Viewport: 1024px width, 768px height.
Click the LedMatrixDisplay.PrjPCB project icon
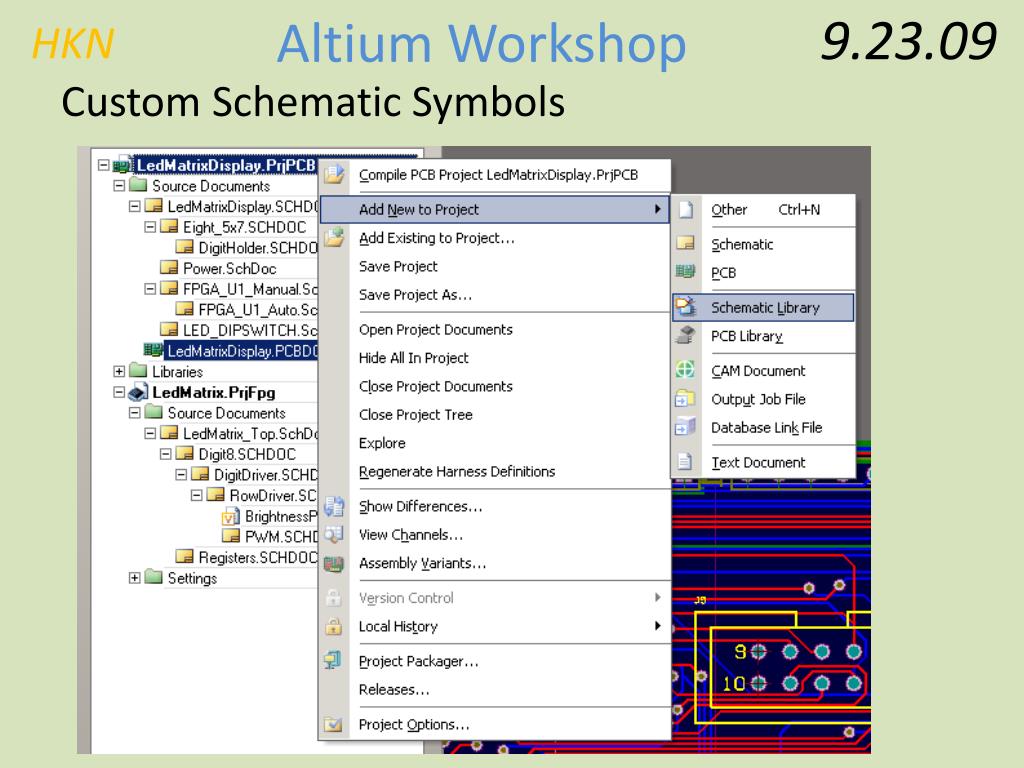pos(123,165)
